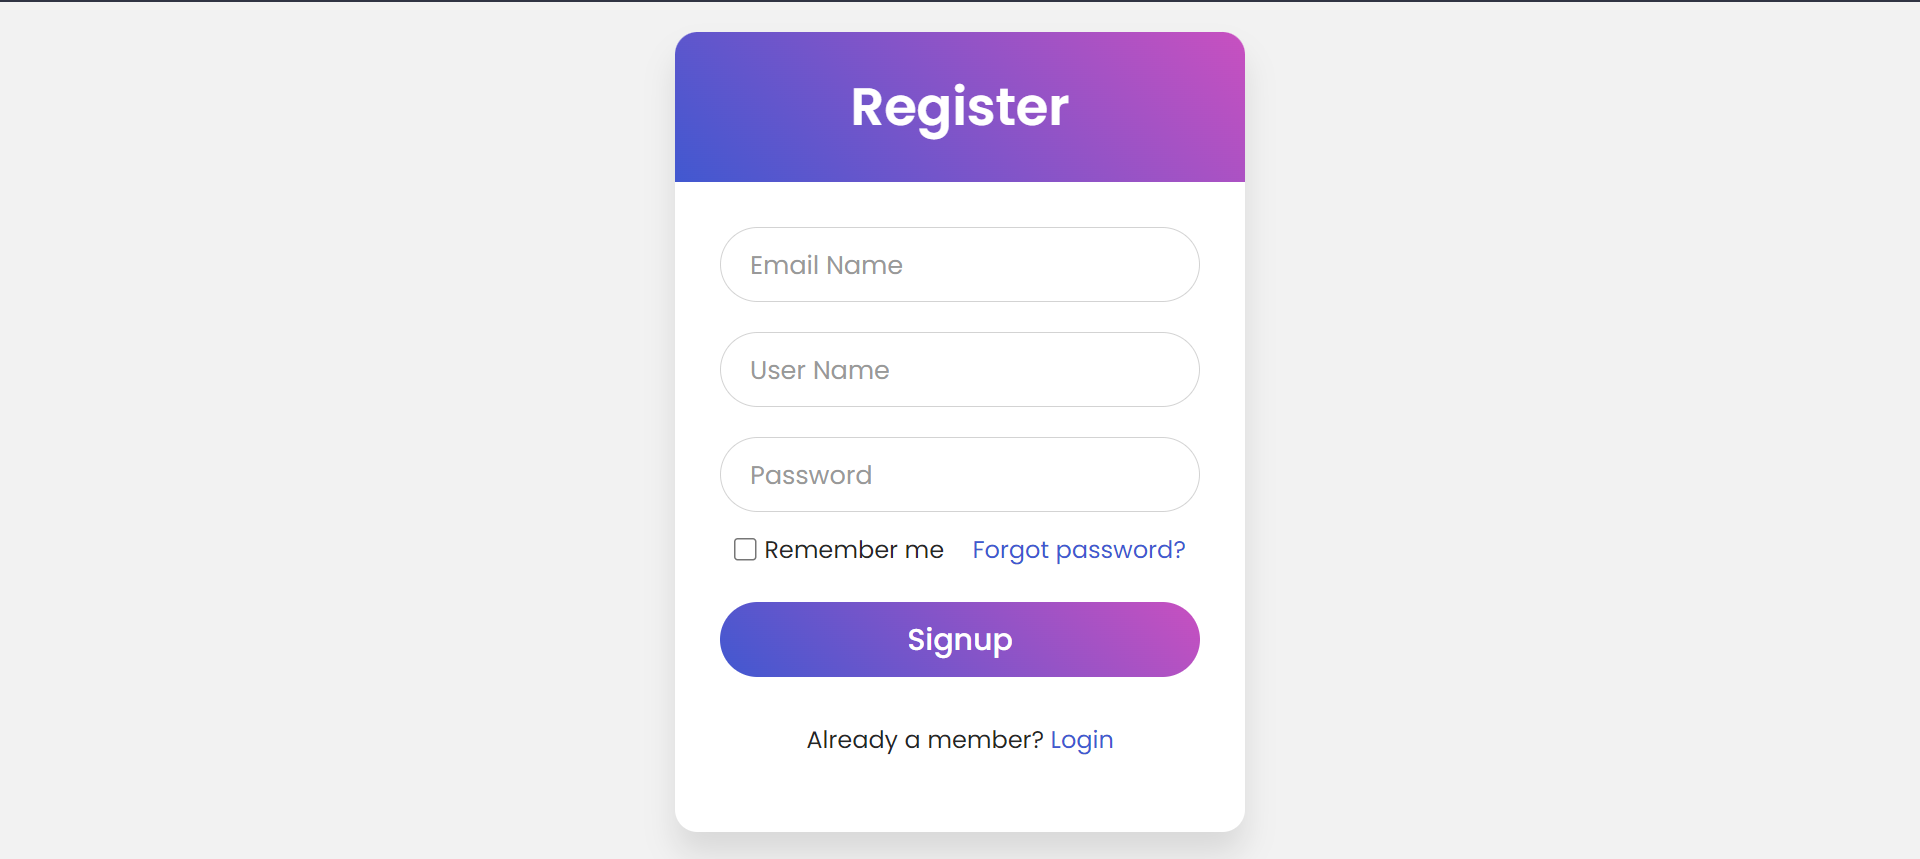1920x859 pixels.
Task: Go to Login for existing members
Action: 1081,740
